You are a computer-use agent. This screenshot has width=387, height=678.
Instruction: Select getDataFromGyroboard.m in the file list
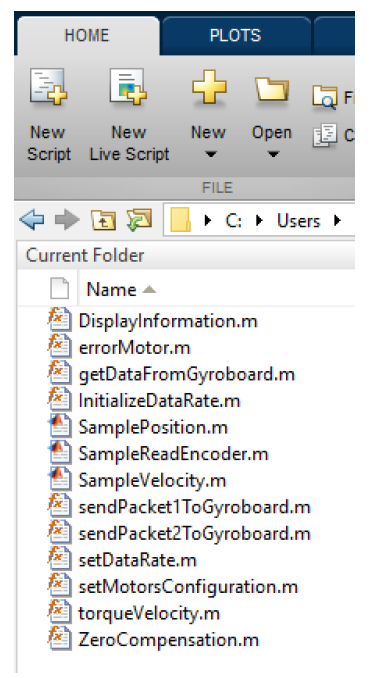pos(186,374)
